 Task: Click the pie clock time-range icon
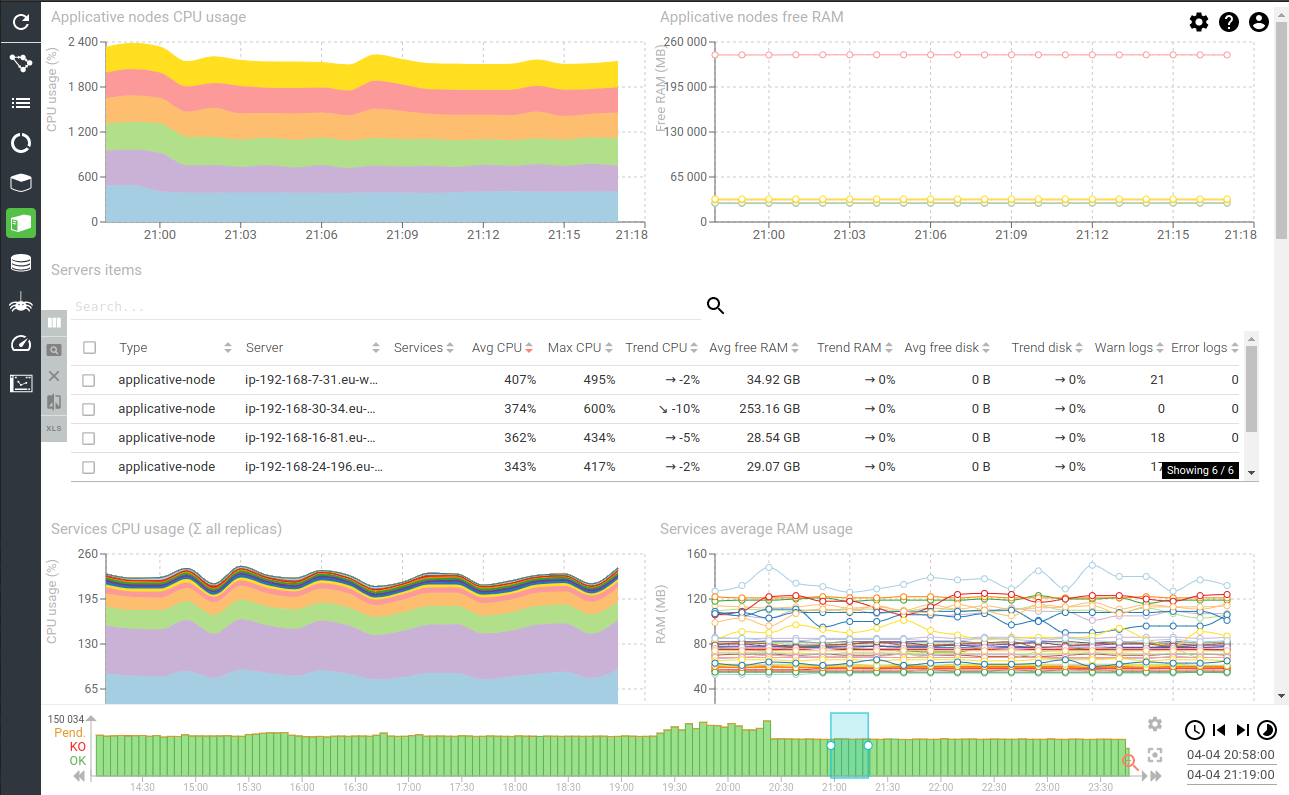click(x=1267, y=730)
